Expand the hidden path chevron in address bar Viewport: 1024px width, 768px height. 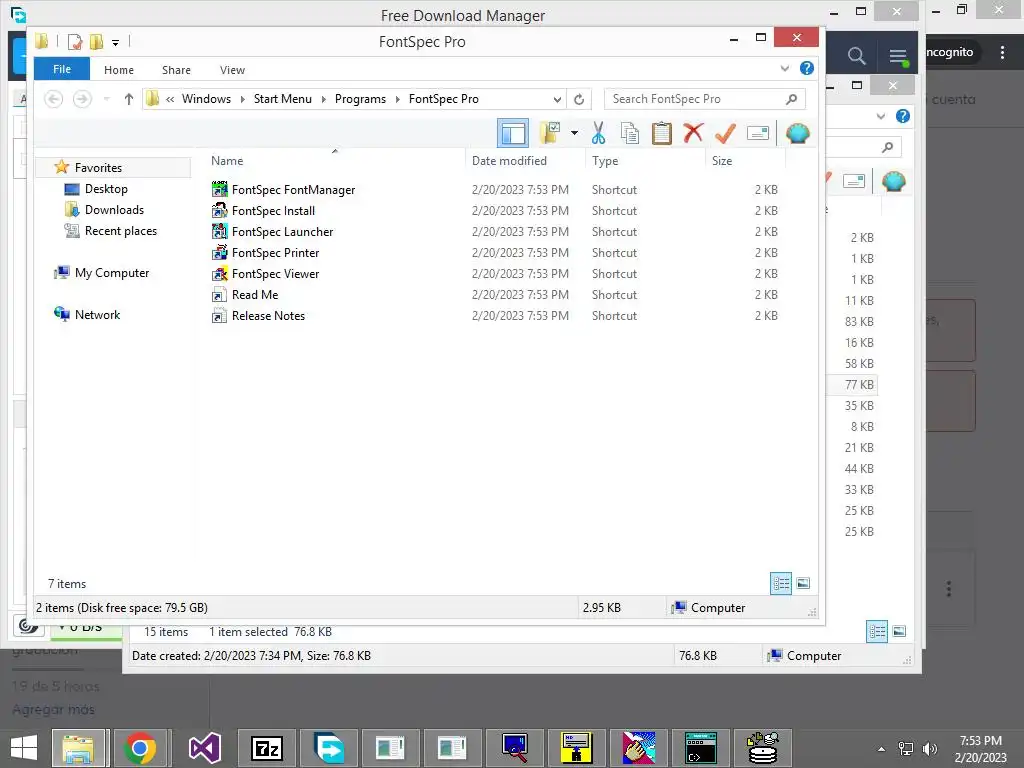click(170, 99)
